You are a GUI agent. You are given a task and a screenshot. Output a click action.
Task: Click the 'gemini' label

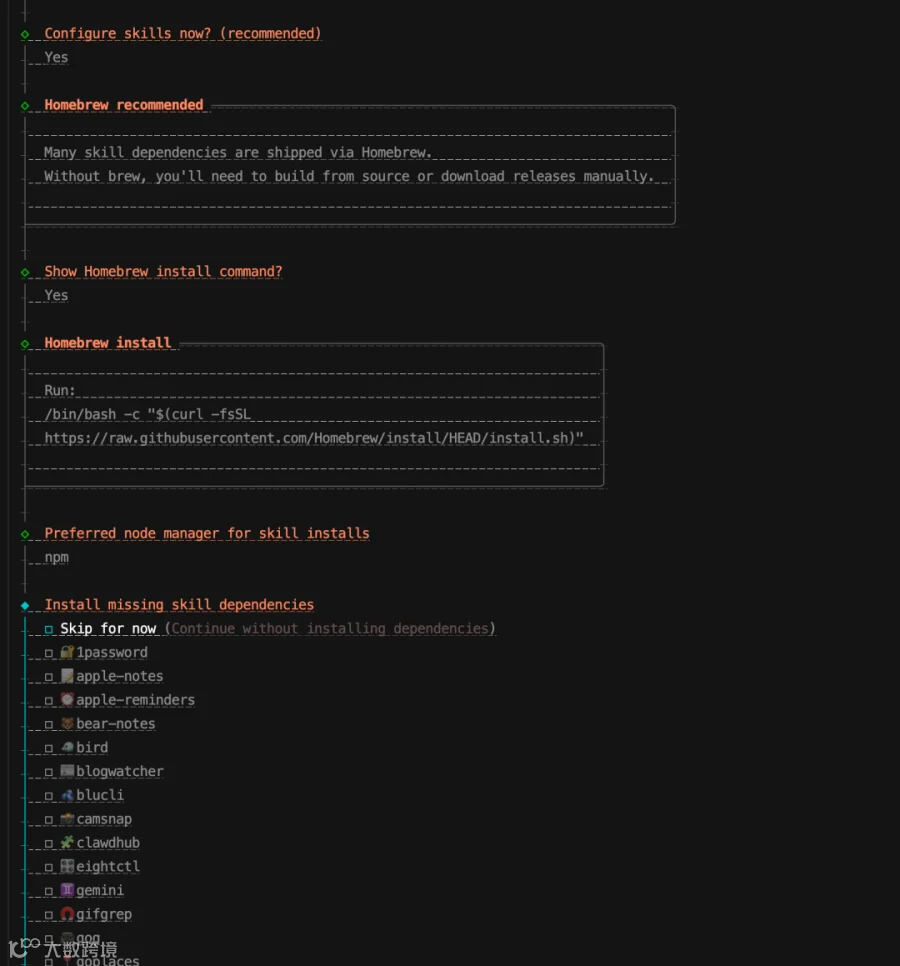click(100, 891)
